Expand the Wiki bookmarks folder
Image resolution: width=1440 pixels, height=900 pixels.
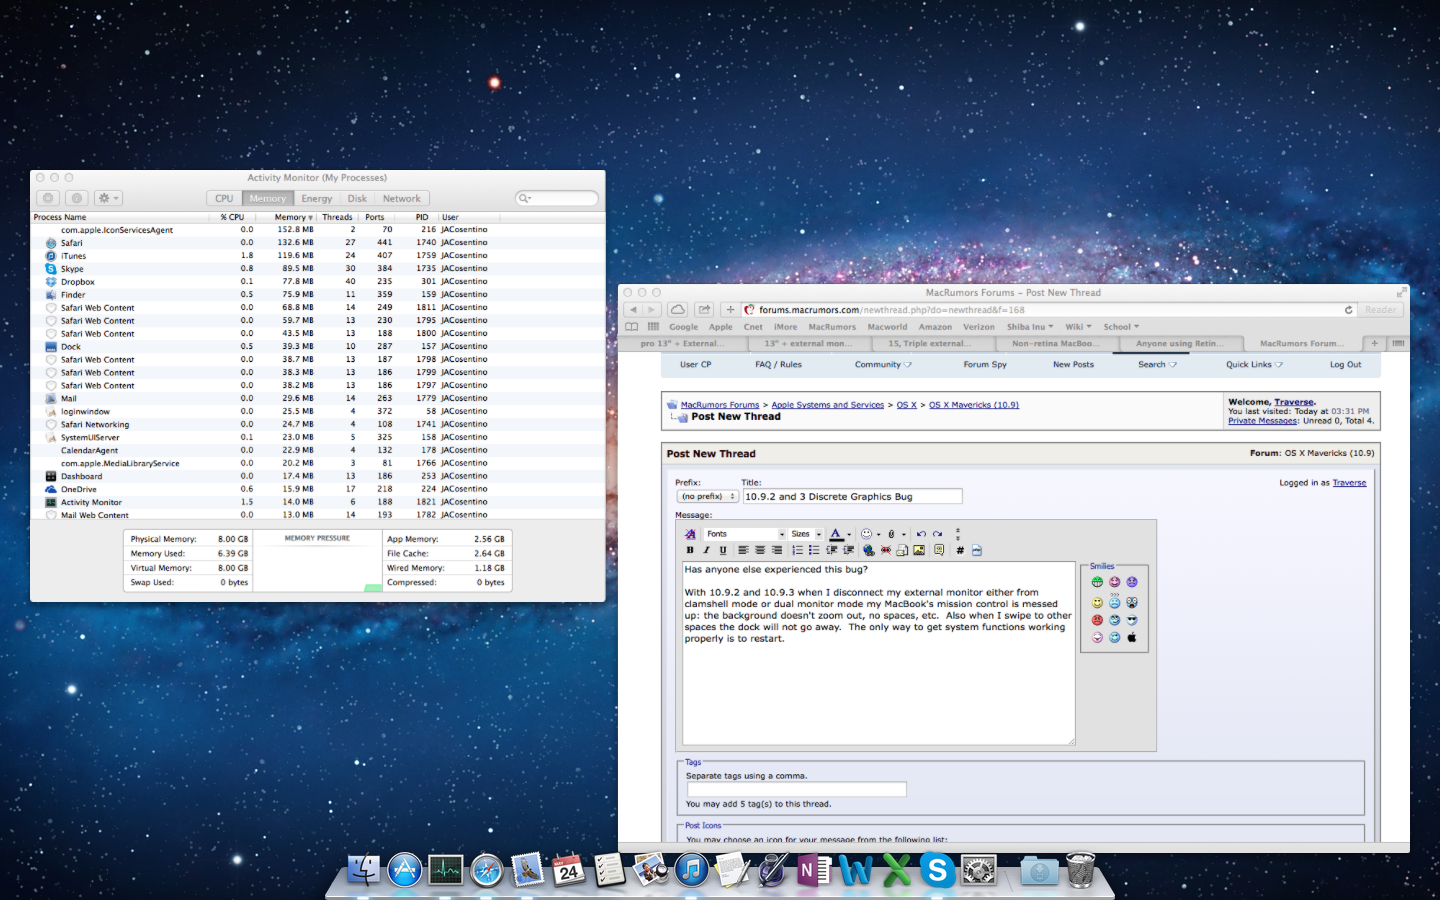(x=1078, y=327)
